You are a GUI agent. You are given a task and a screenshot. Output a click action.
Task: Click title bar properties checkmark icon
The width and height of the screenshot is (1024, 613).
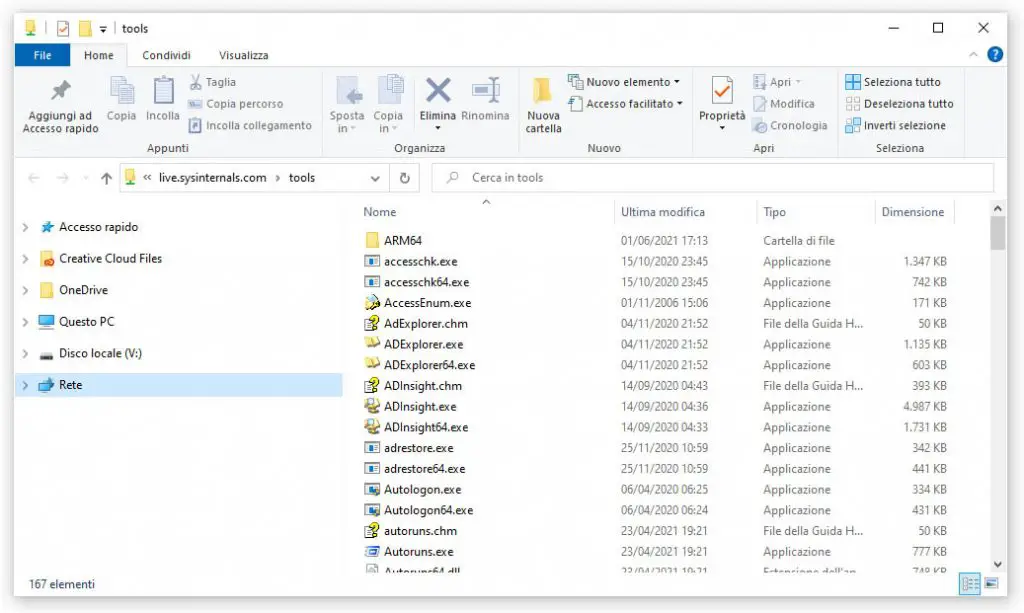(x=63, y=29)
